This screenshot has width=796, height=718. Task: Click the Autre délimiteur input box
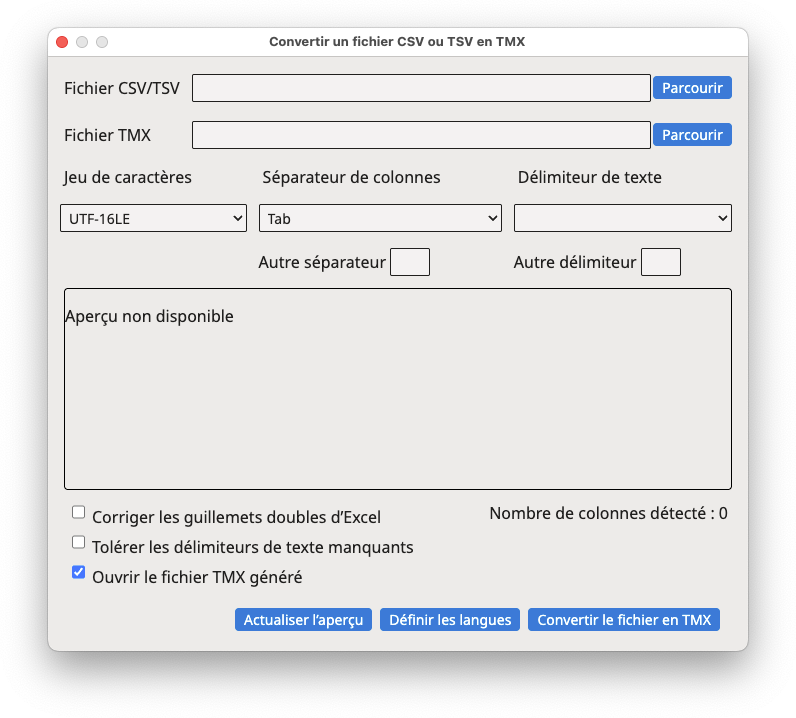click(x=660, y=262)
